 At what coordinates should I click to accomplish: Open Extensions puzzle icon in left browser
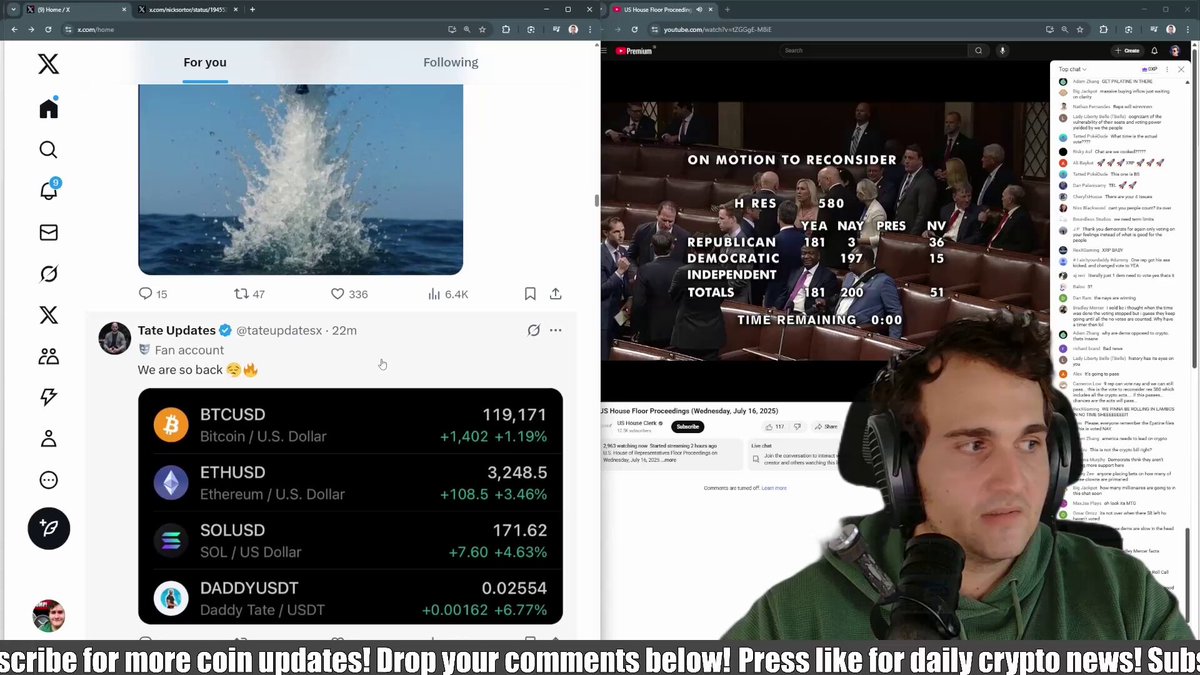point(506,29)
